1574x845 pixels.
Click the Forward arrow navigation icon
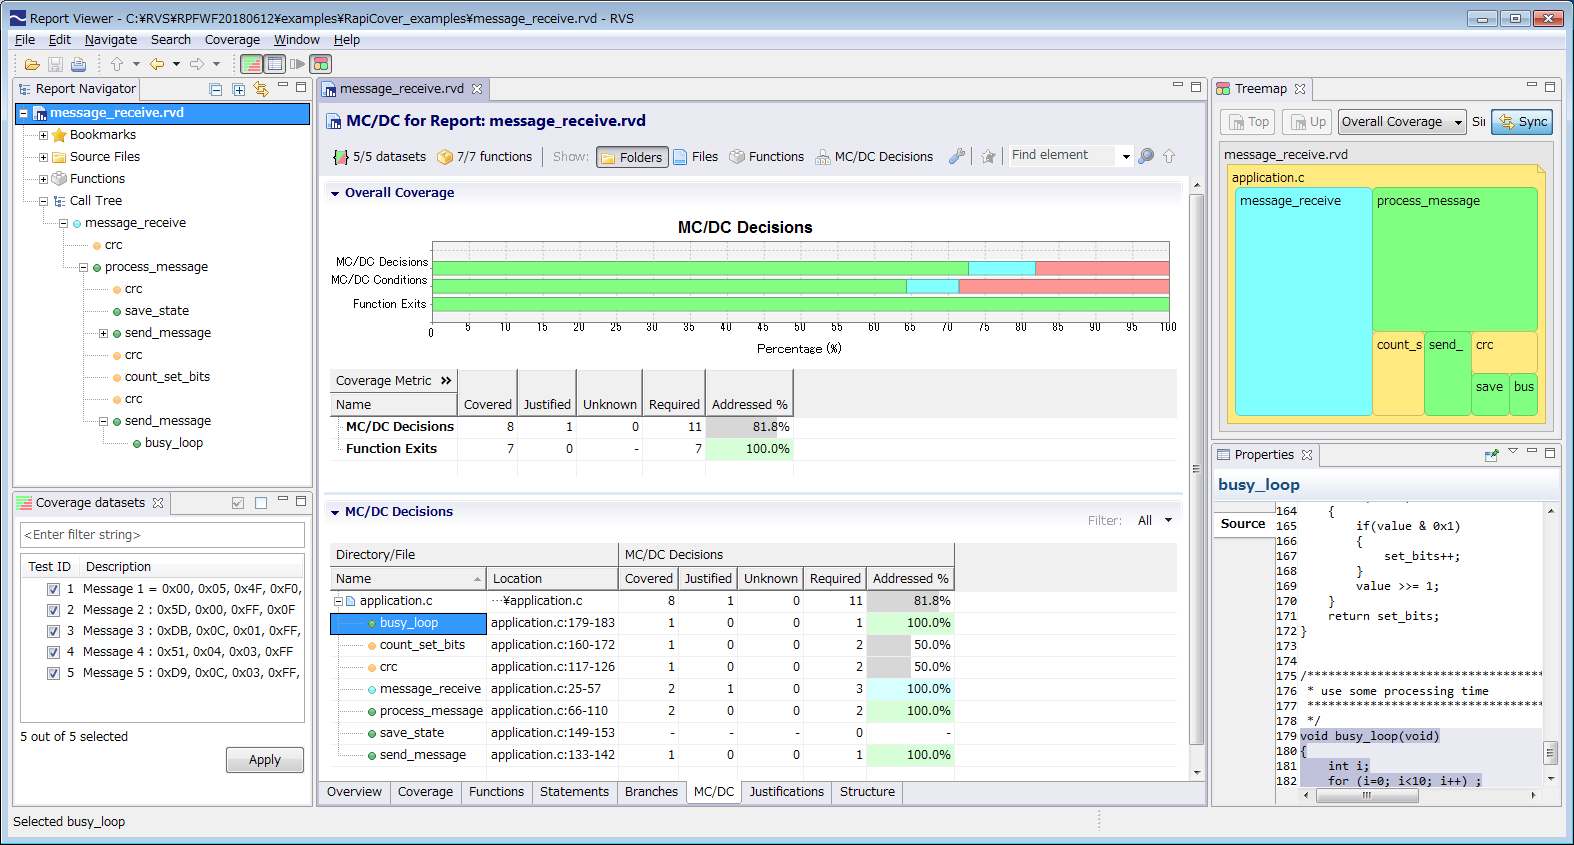tap(197, 64)
